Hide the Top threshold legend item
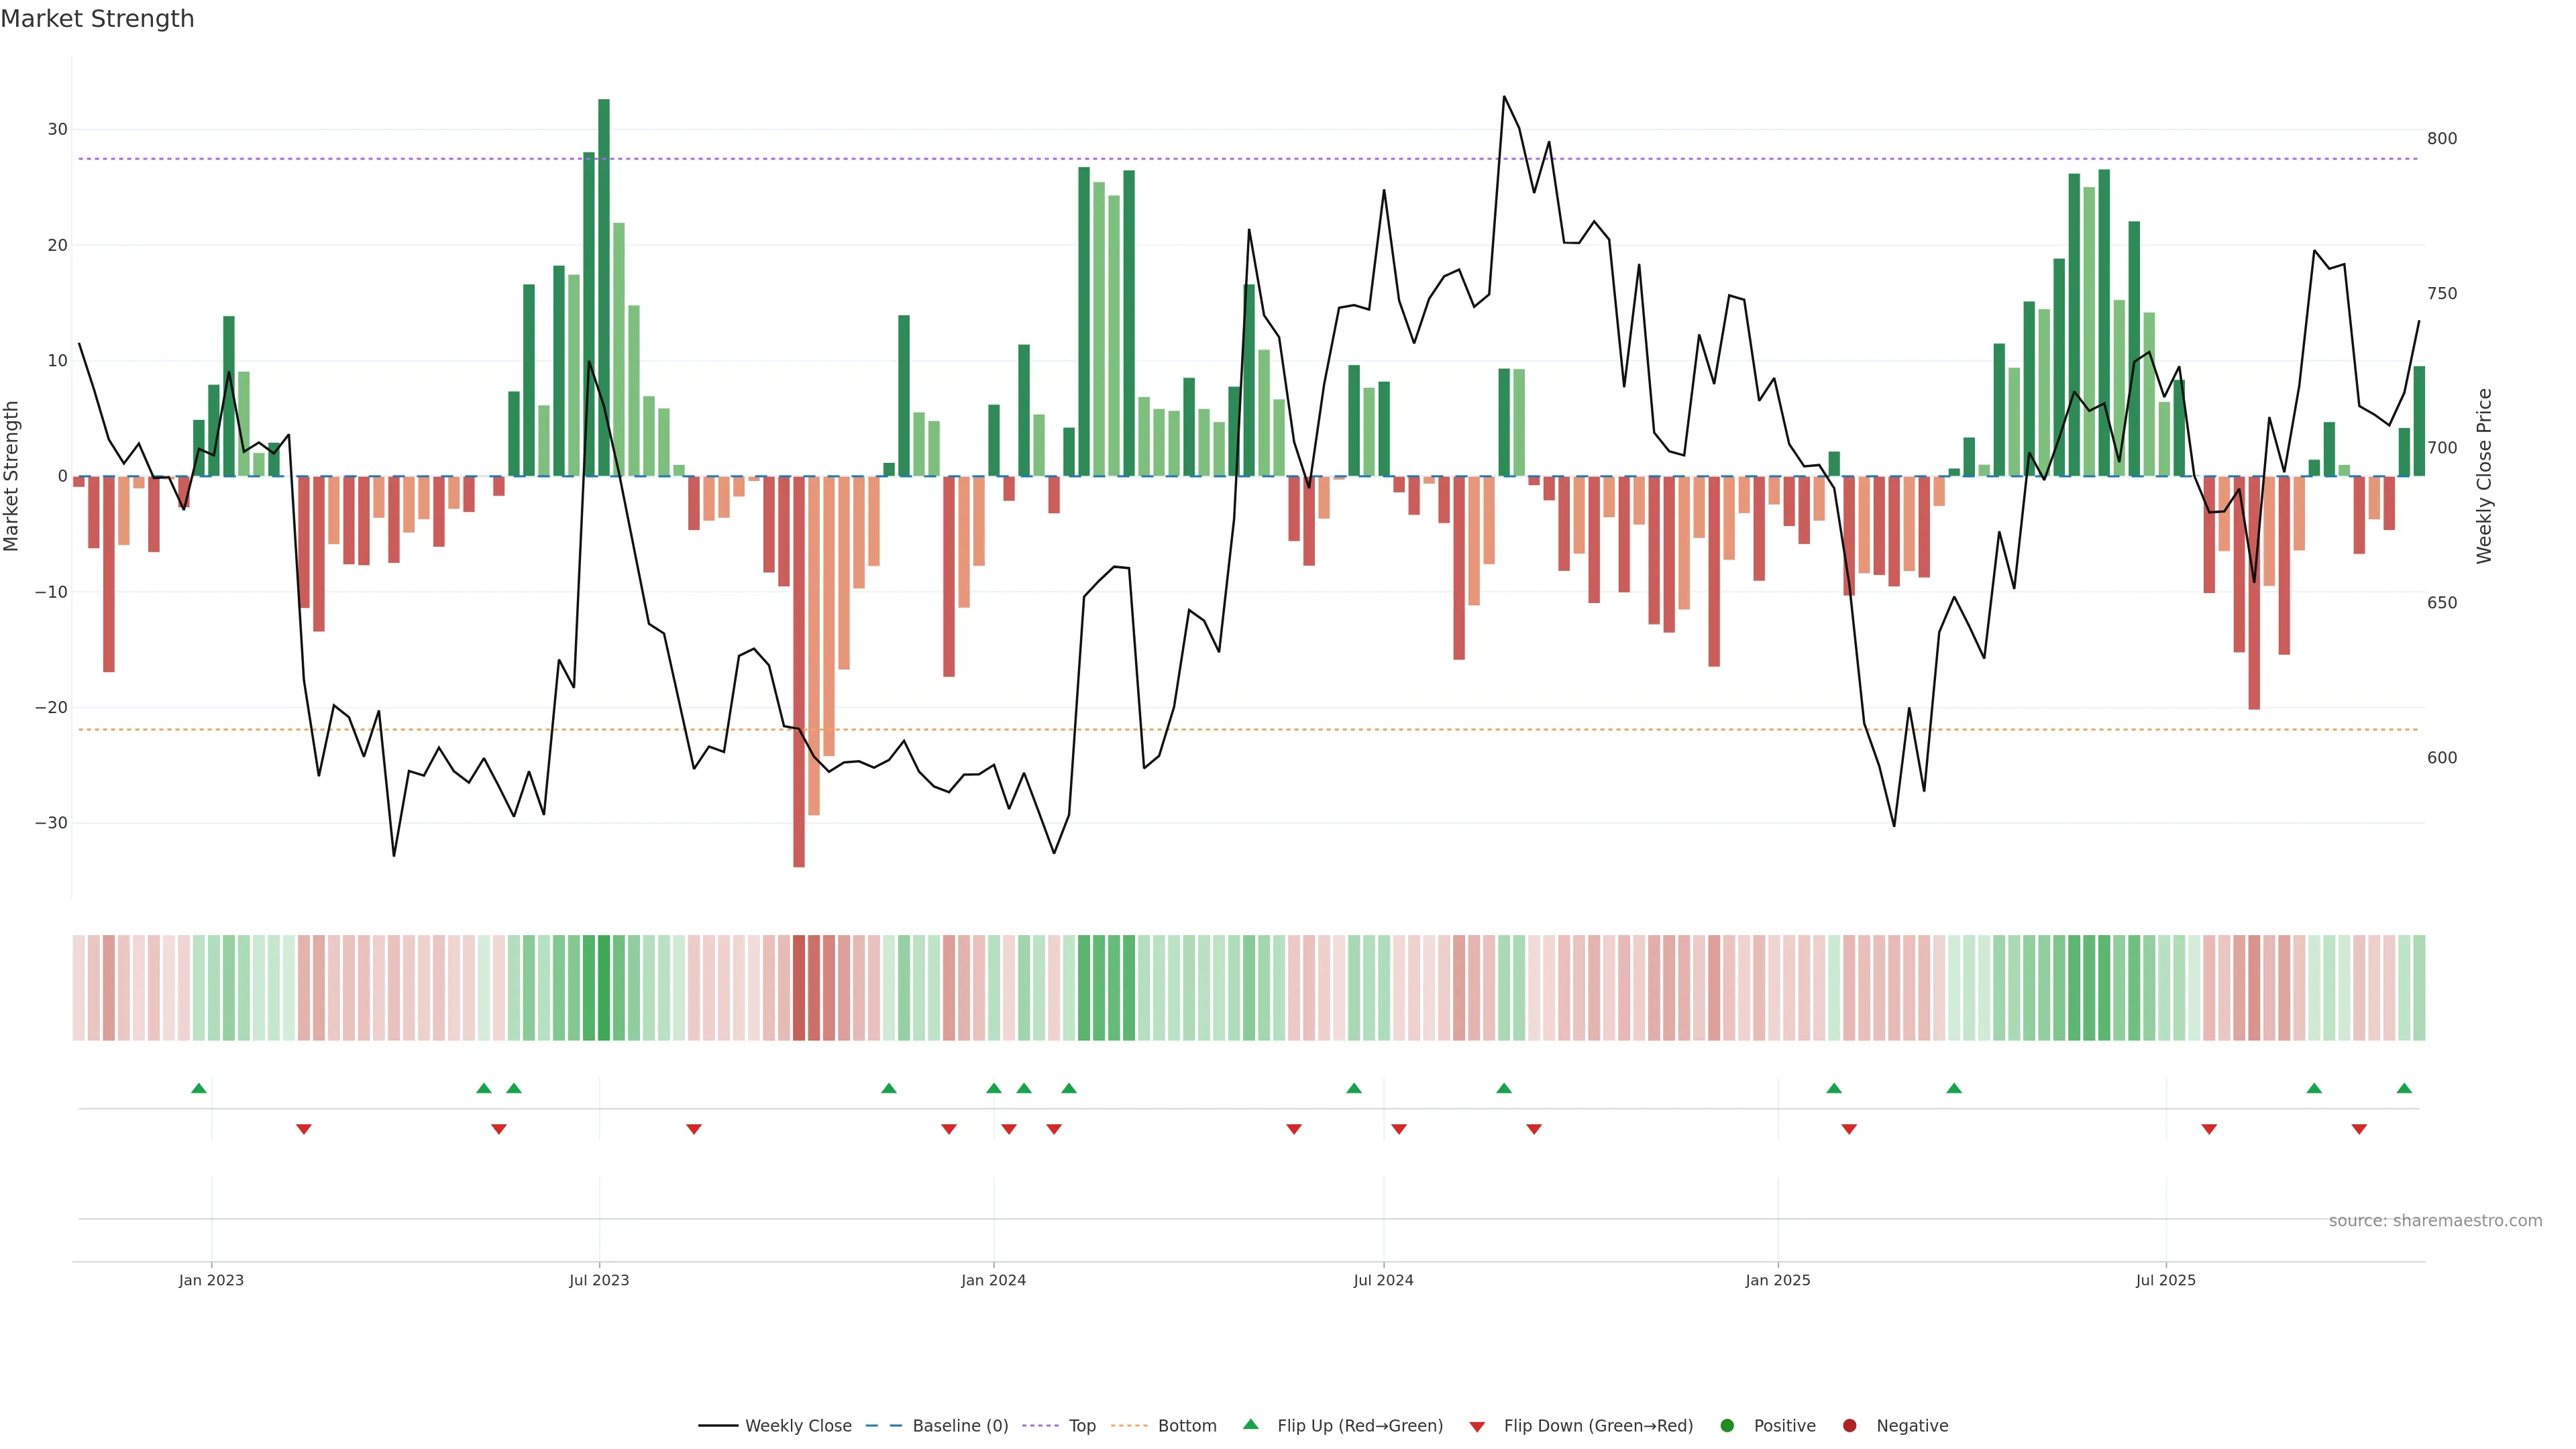Image resolution: width=2576 pixels, height=1449 pixels. coord(1081,1425)
